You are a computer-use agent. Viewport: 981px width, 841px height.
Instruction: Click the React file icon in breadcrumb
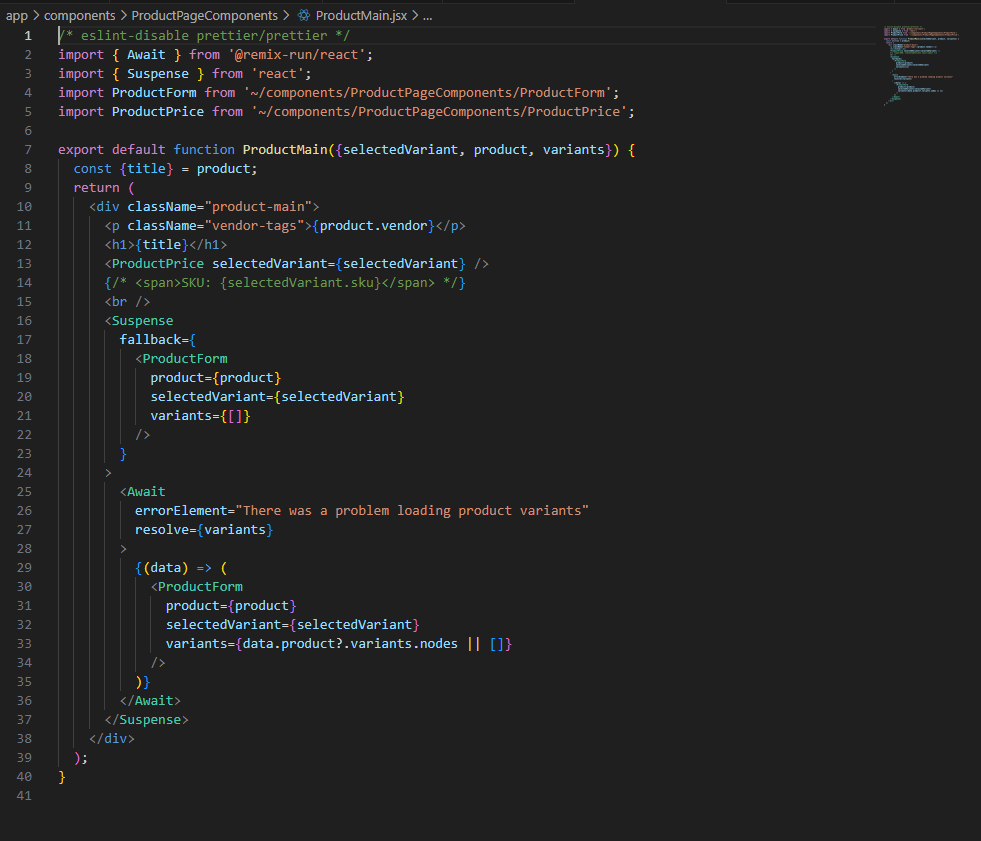click(303, 16)
